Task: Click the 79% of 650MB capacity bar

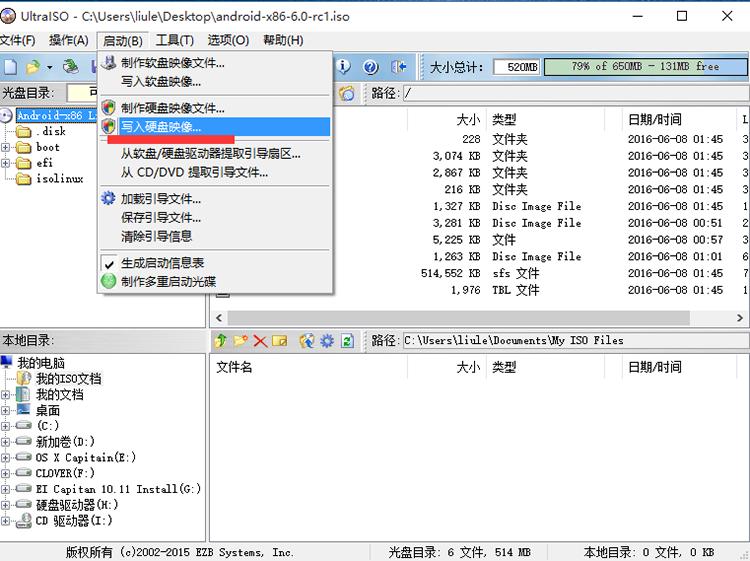Action: [645, 67]
